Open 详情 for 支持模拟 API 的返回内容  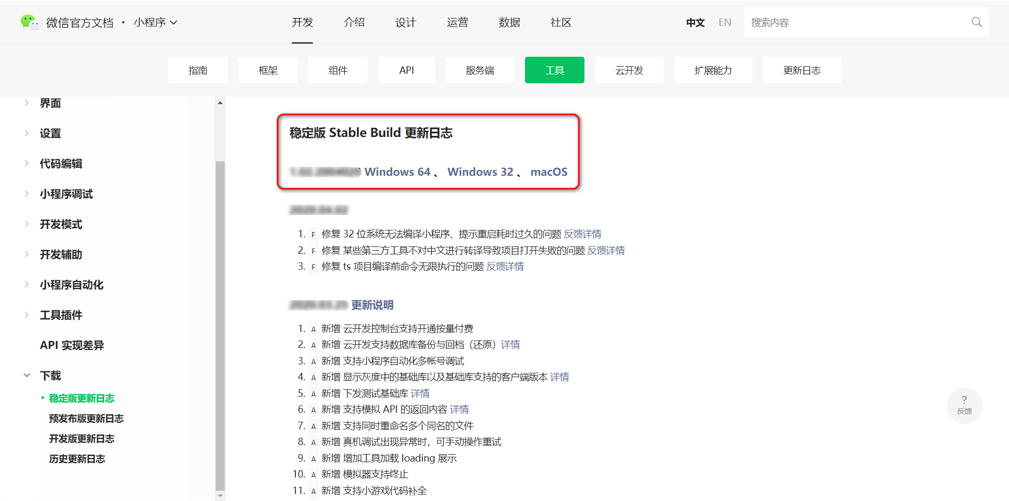459,409
